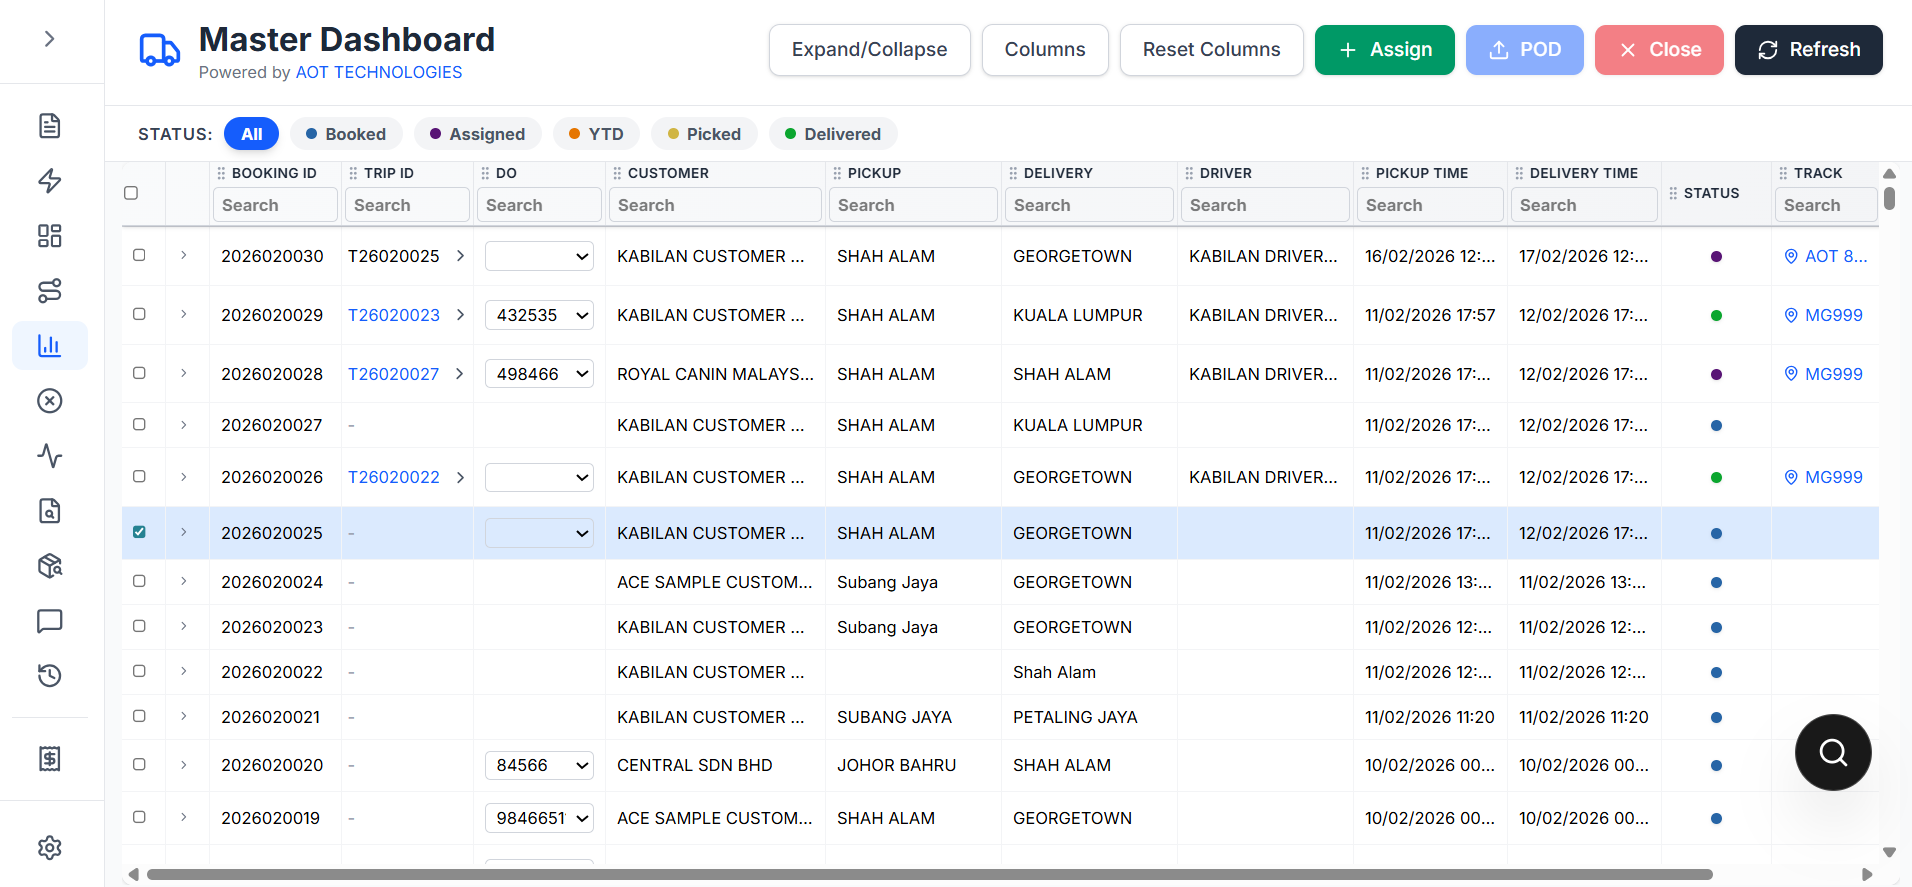The image size is (1912, 887).
Task: Check the box for booking 2026020030
Action: click(x=139, y=255)
